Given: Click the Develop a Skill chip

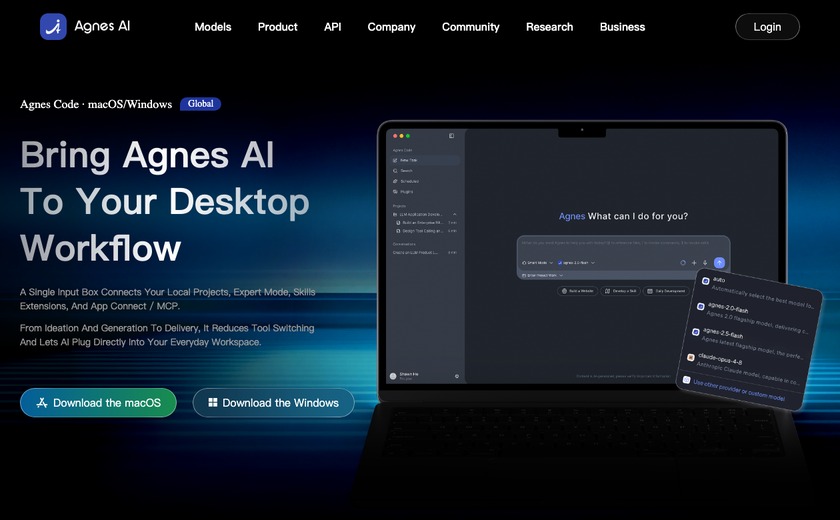Looking at the screenshot, I should (x=620, y=291).
